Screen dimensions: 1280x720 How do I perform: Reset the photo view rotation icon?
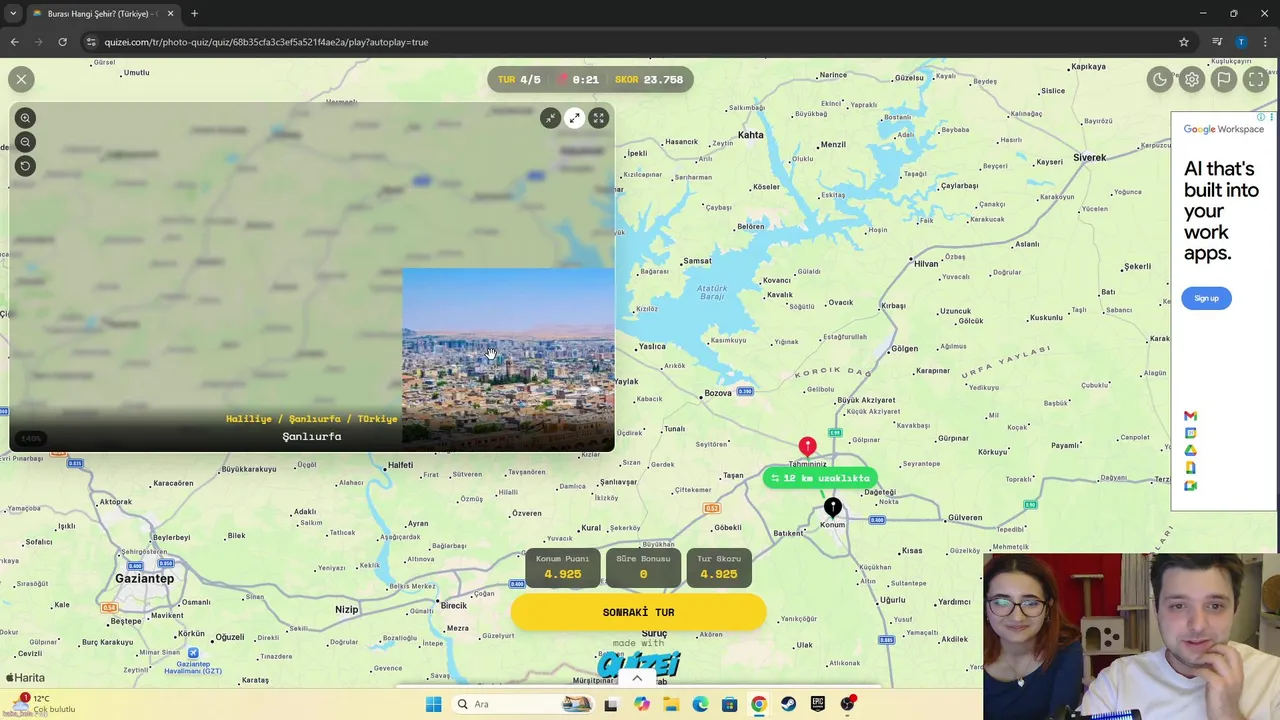point(25,166)
